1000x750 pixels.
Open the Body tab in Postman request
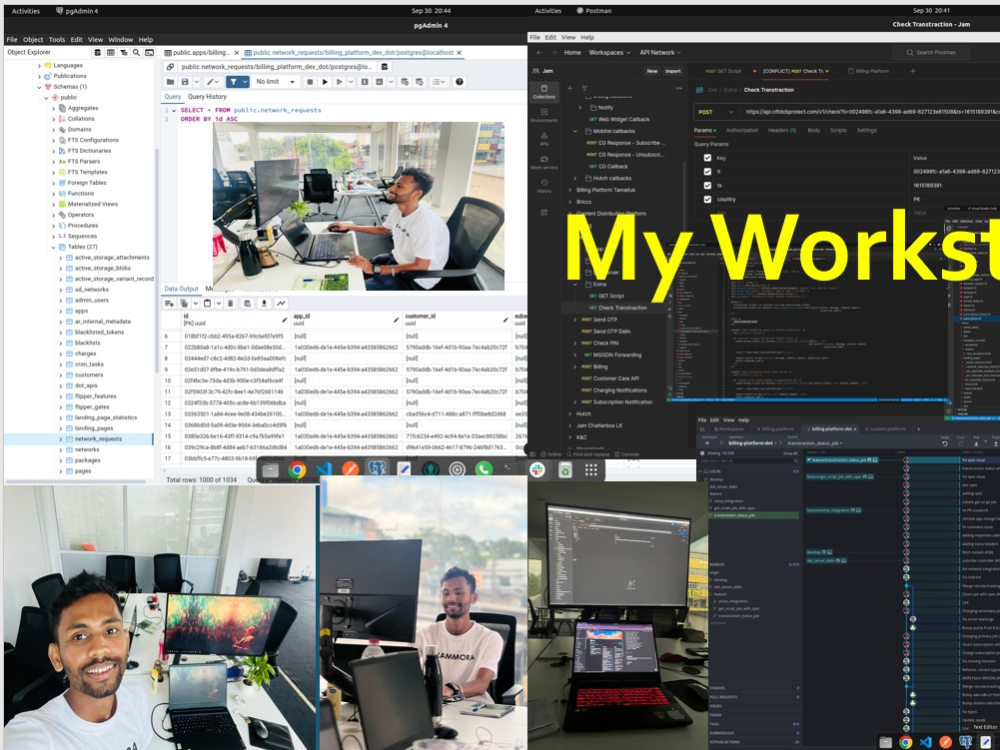click(x=814, y=130)
